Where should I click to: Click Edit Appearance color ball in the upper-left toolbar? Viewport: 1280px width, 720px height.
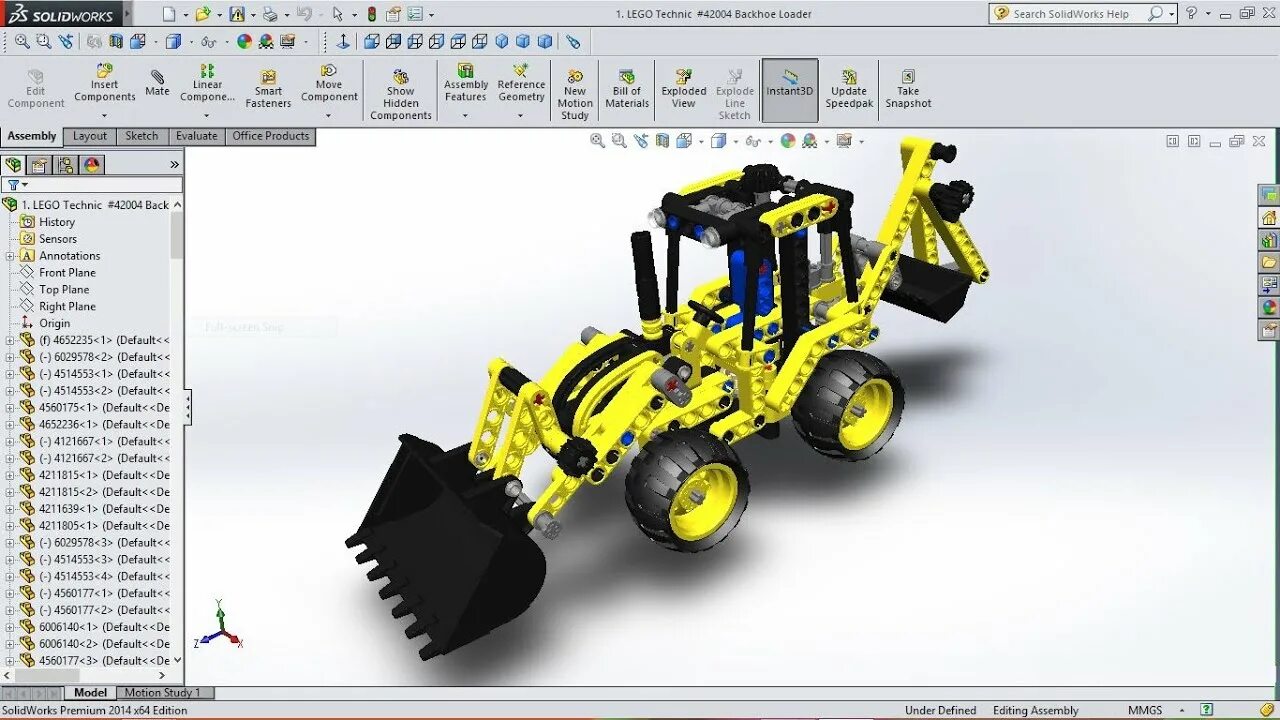point(244,41)
